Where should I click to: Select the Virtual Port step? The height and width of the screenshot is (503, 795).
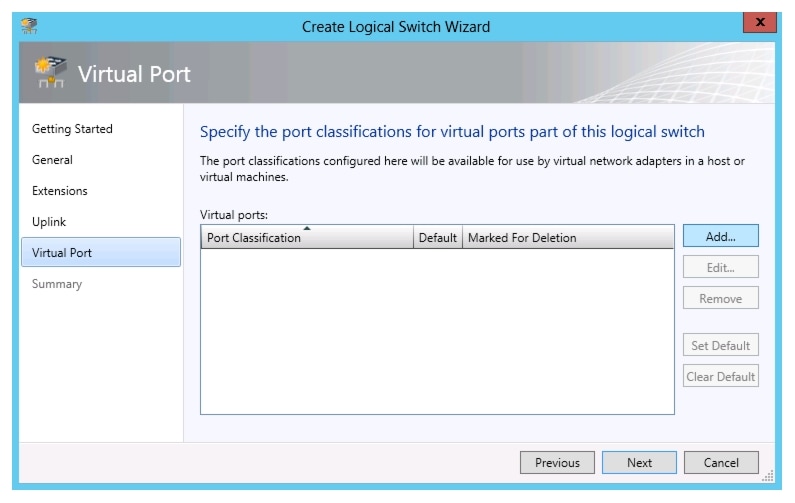pos(101,252)
